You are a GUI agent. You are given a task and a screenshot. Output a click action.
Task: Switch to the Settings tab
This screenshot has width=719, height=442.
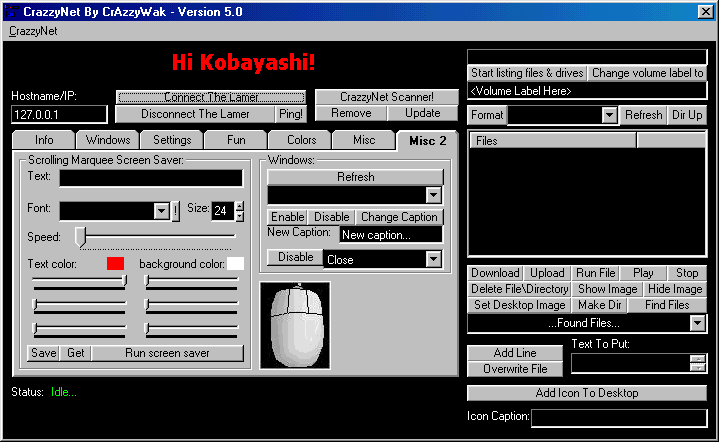[172, 140]
